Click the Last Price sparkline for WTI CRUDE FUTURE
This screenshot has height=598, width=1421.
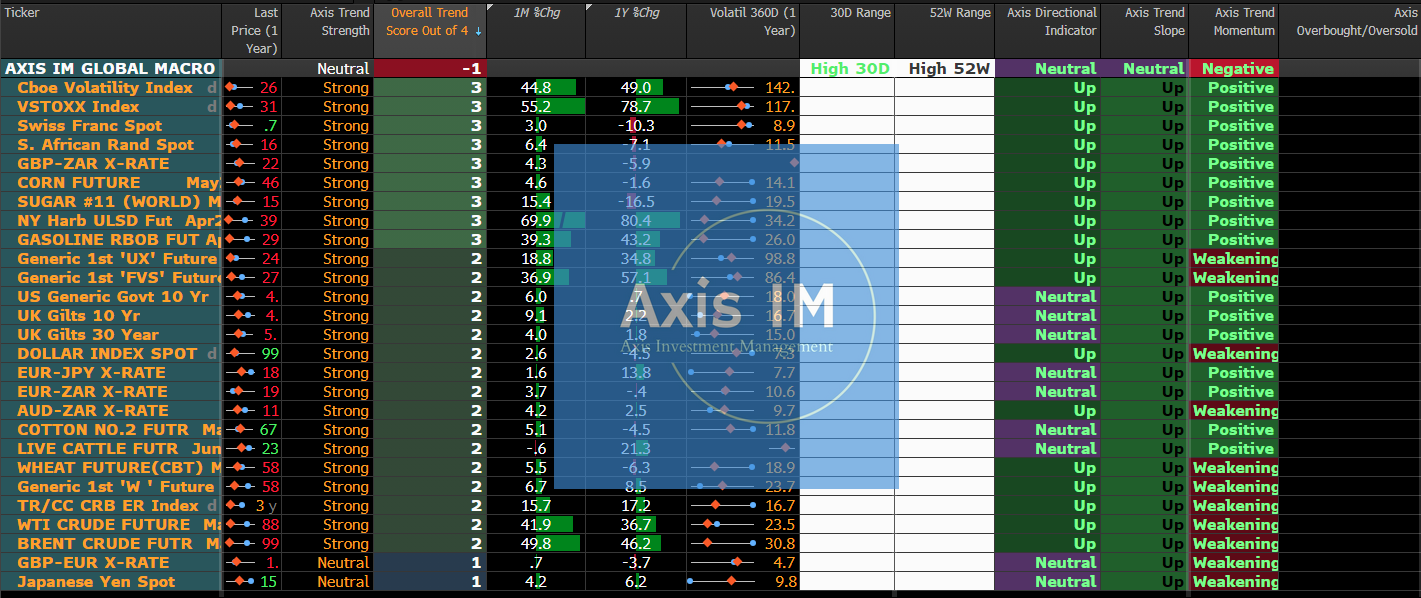coord(239,525)
